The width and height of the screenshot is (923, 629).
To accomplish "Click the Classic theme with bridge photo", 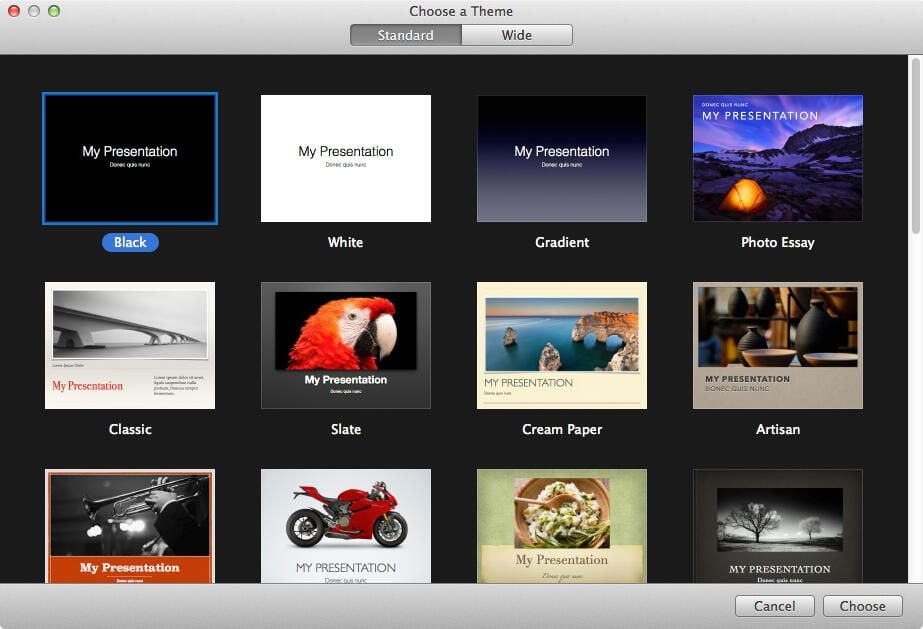I will point(130,345).
